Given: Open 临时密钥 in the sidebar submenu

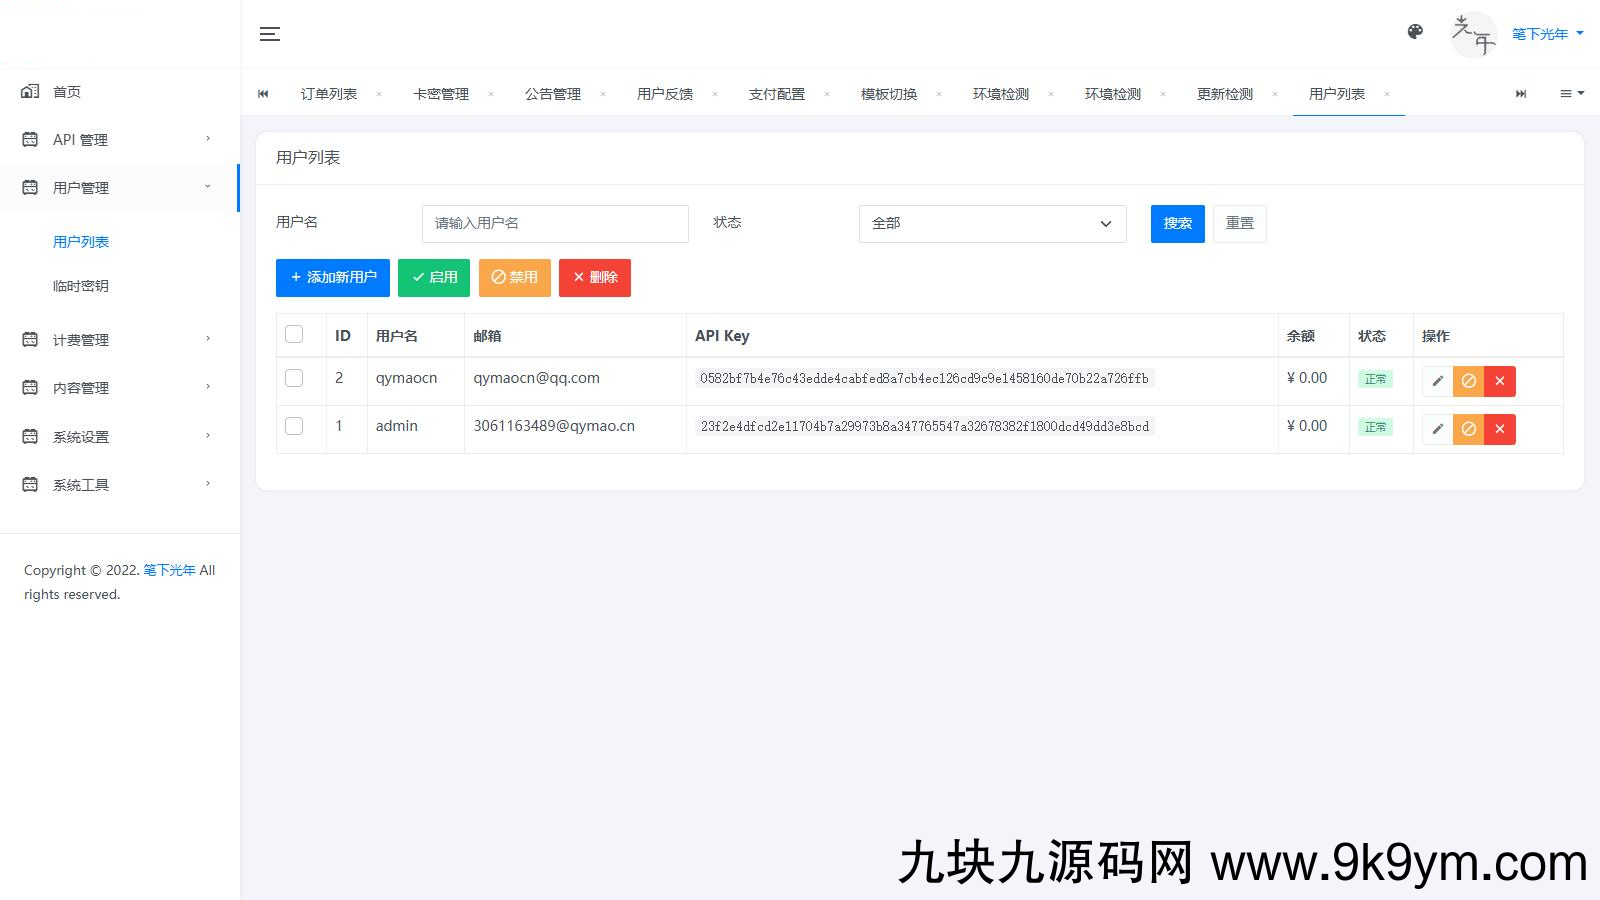Looking at the screenshot, I should [x=81, y=286].
